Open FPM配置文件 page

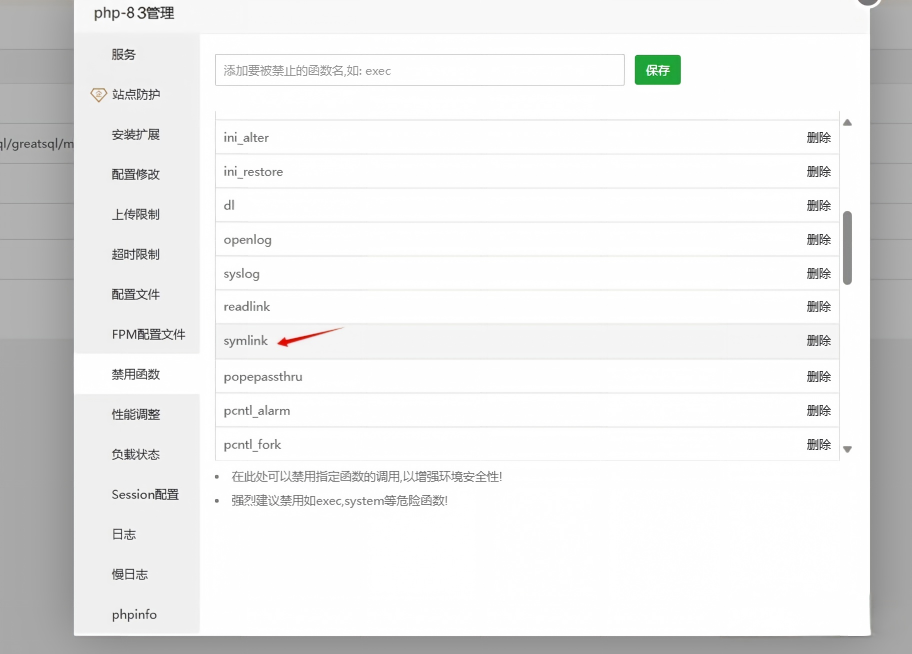[x=148, y=335]
